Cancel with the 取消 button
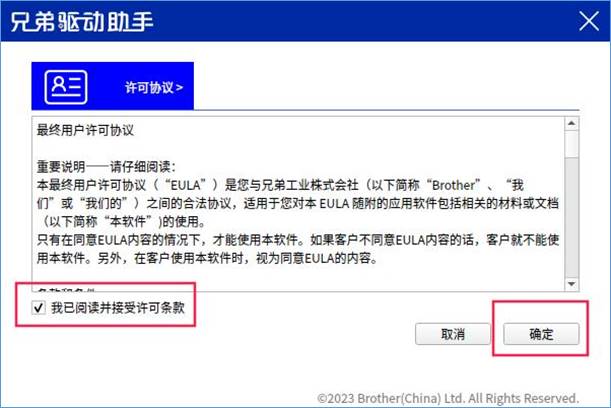Viewport: 611px width, 408px height. tap(453, 334)
